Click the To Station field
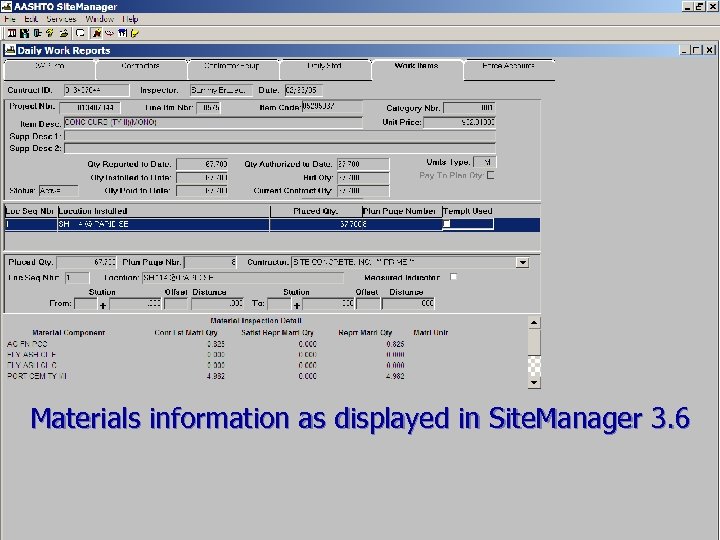720x540 pixels. [x=279, y=304]
